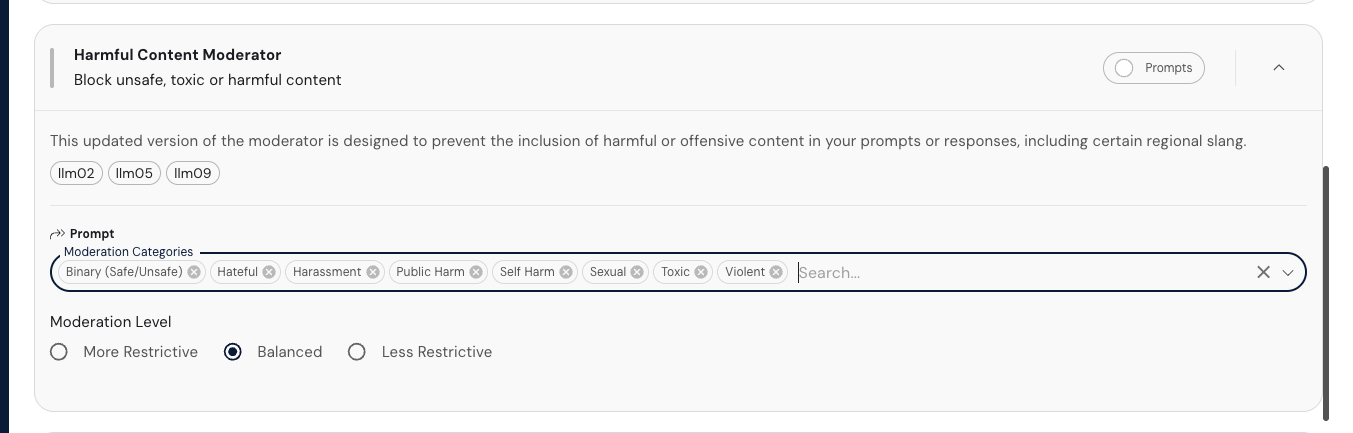Click the llm09 tag
This screenshot has height=433, width=1353.
coord(193,173)
